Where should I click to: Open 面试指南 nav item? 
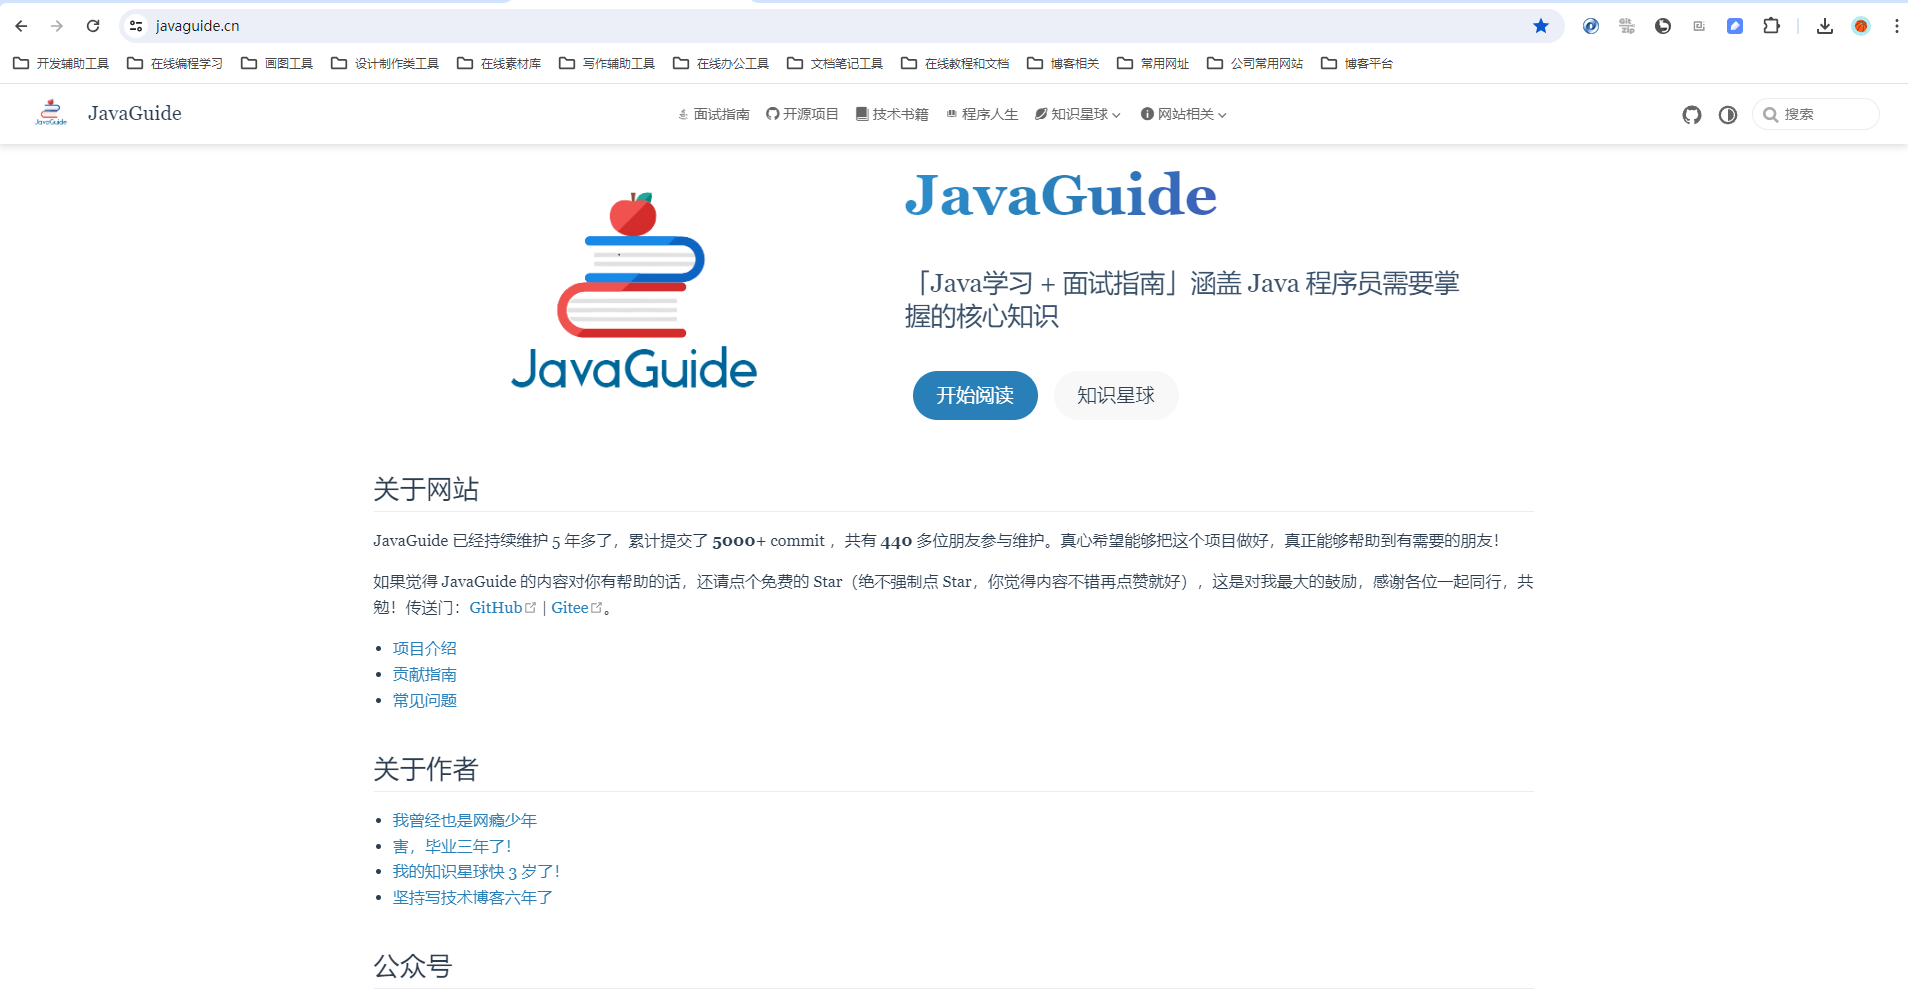click(713, 114)
